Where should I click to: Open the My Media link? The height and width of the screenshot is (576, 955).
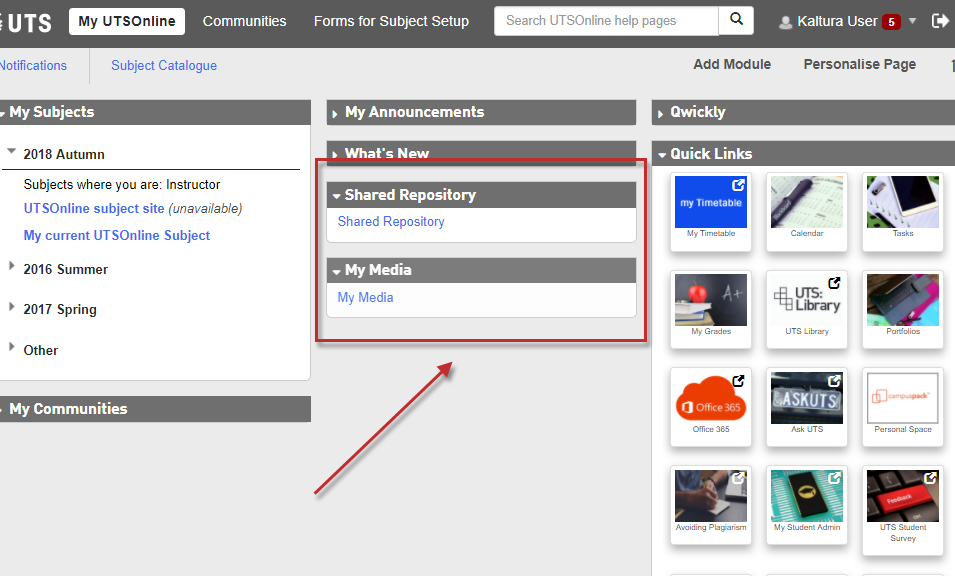click(365, 297)
